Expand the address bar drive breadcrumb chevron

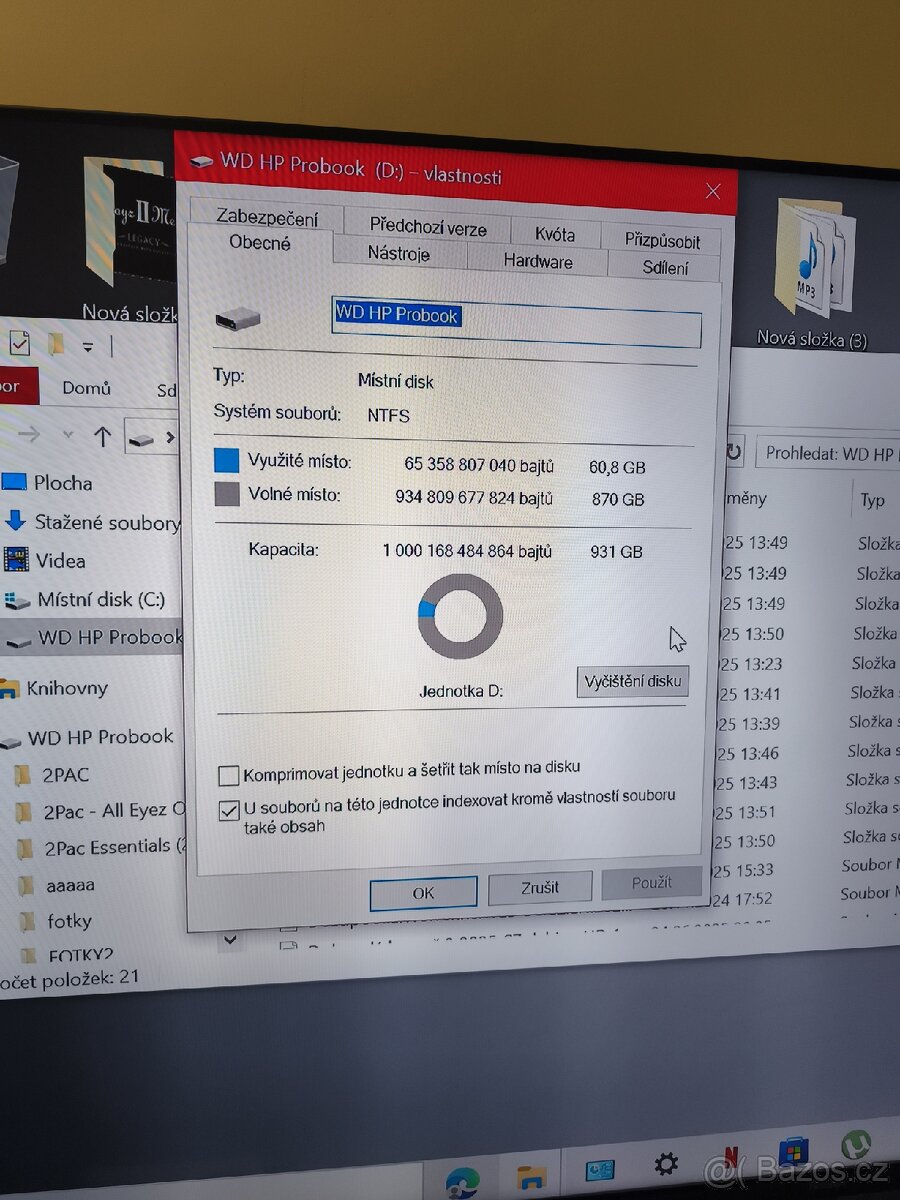tap(169, 437)
